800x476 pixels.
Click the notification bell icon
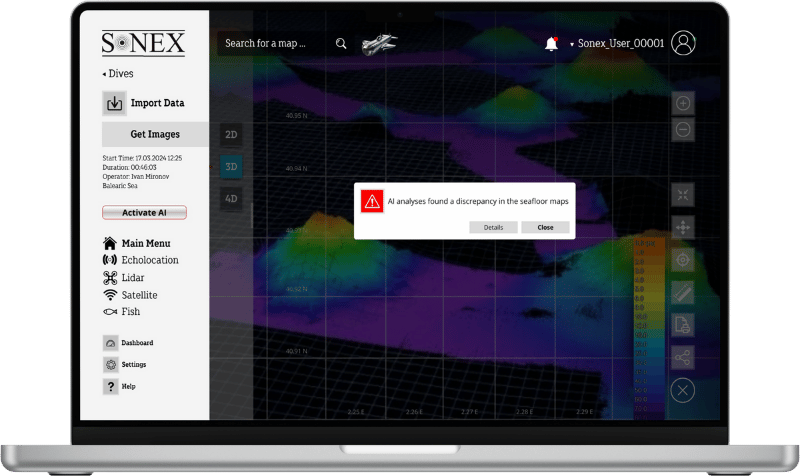(x=551, y=43)
